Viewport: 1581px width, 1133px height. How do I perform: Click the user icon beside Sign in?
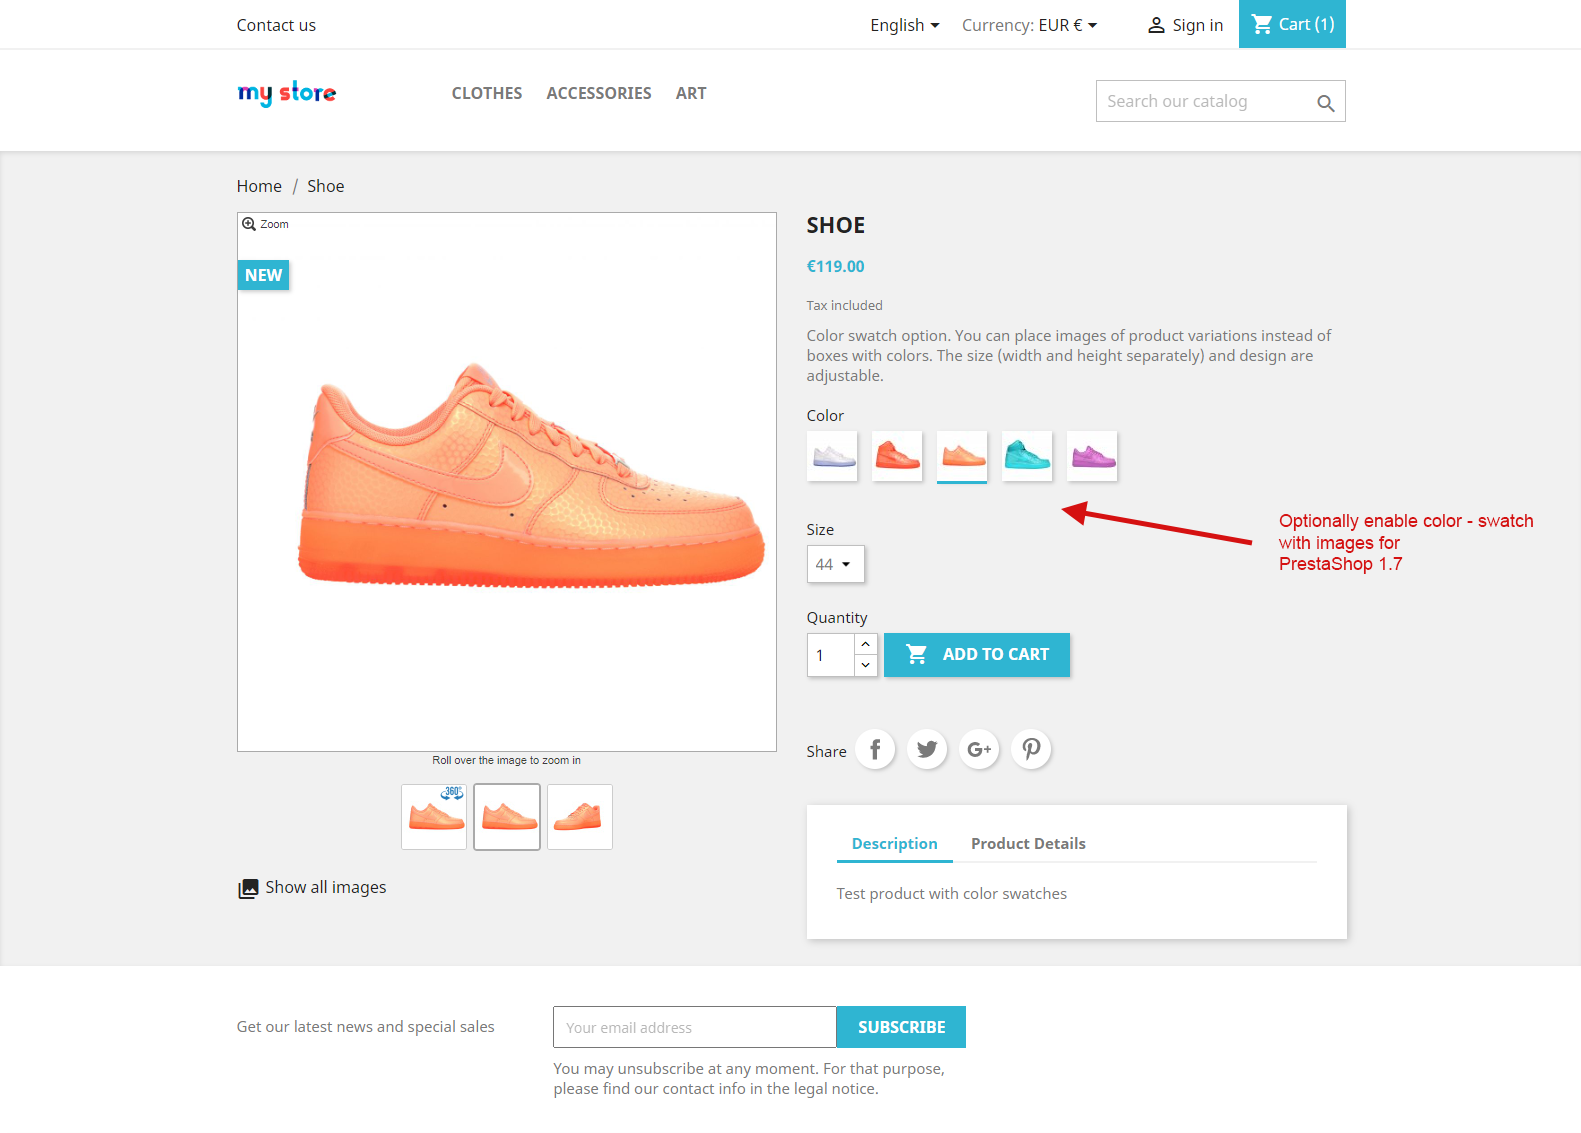[1156, 25]
